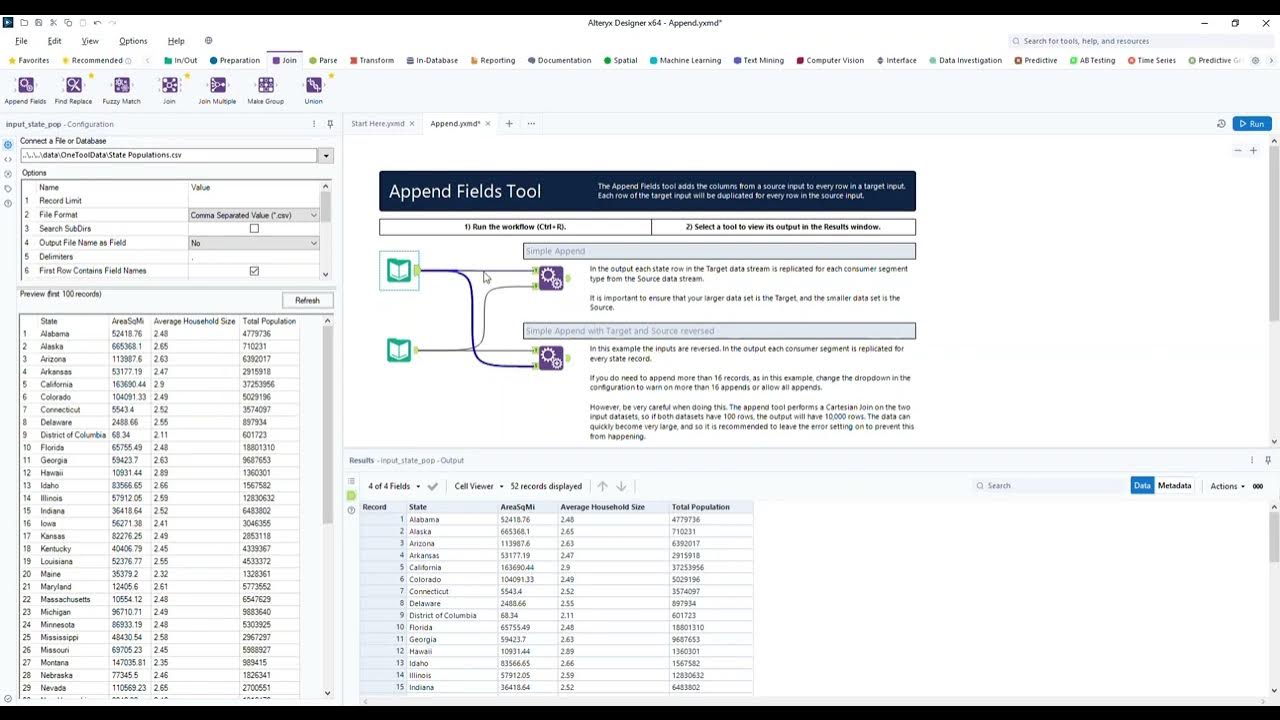Open Output File Name as Field dropdown
This screenshot has height=720, width=1280.
click(x=254, y=243)
